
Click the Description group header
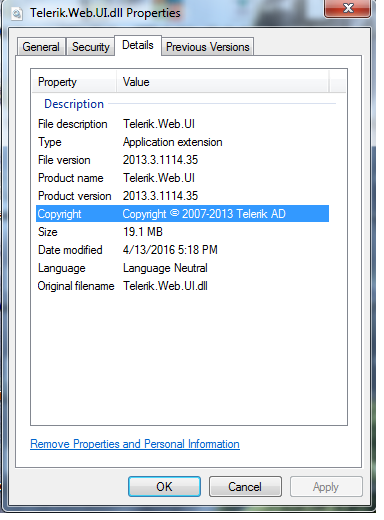74,104
